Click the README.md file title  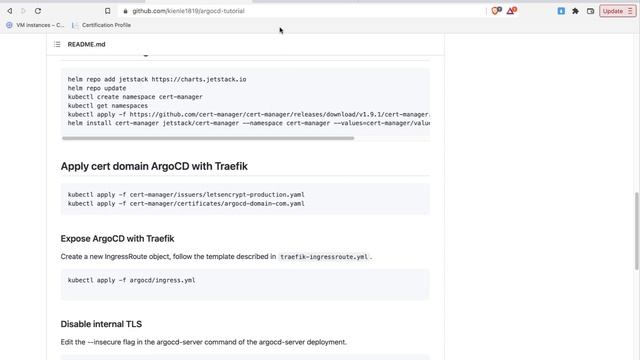click(86, 44)
